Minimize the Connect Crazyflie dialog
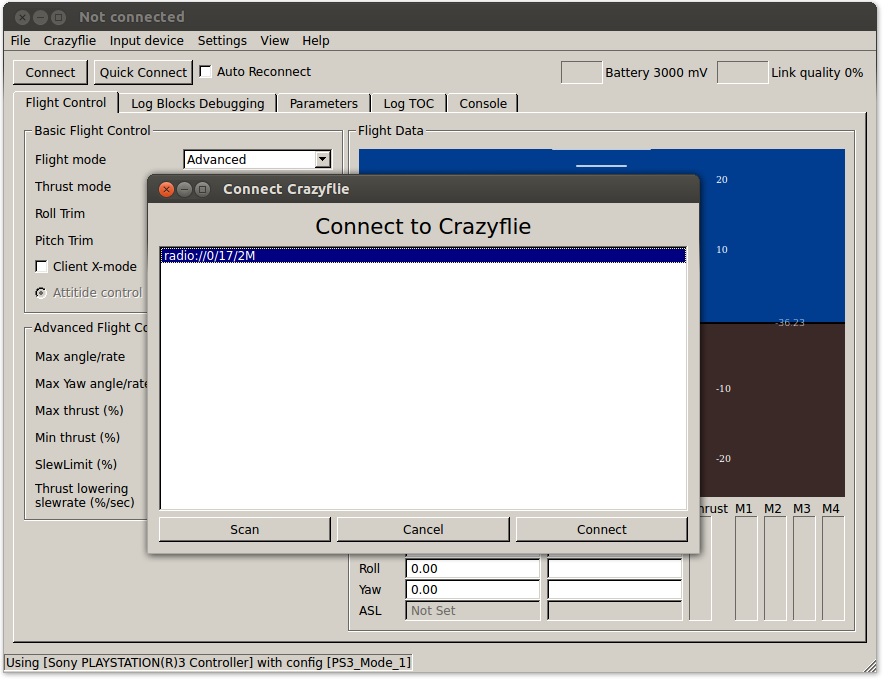This screenshot has width=890, height=687. coord(184,189)
